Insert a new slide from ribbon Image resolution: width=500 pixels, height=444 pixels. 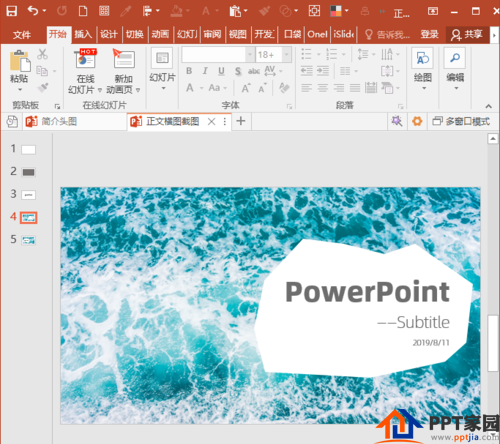(x=162, y=69)
